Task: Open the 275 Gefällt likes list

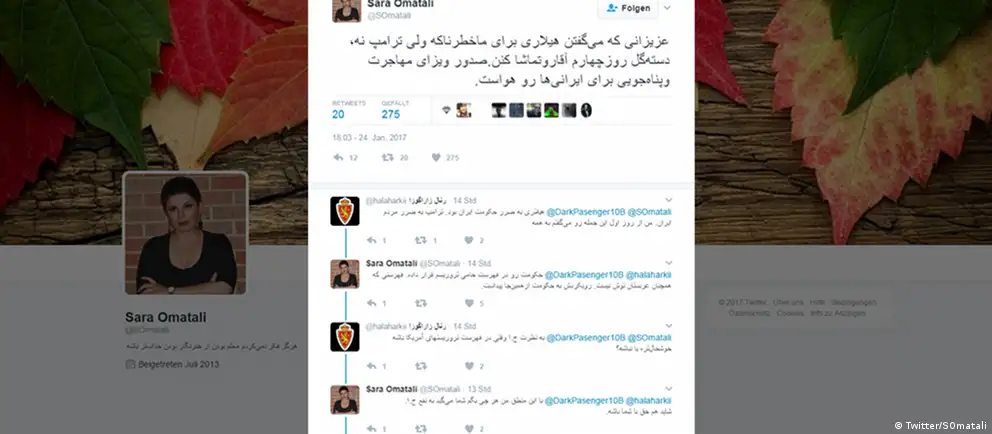Action: point(391,110)
